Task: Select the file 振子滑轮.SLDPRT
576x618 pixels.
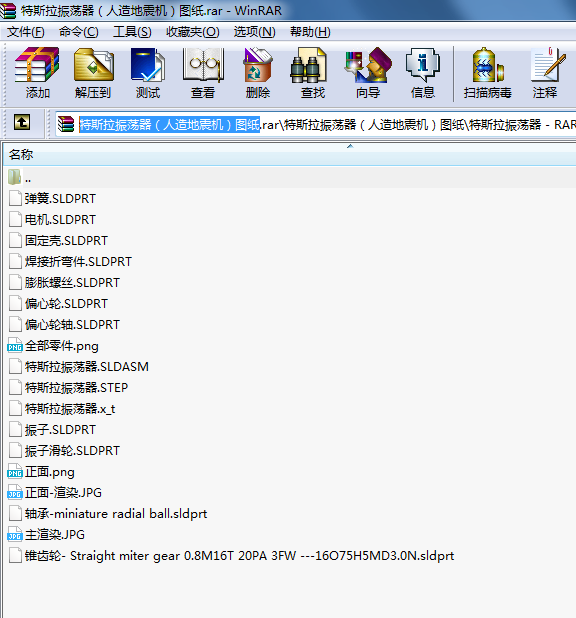Action: (x=72, y=450)
